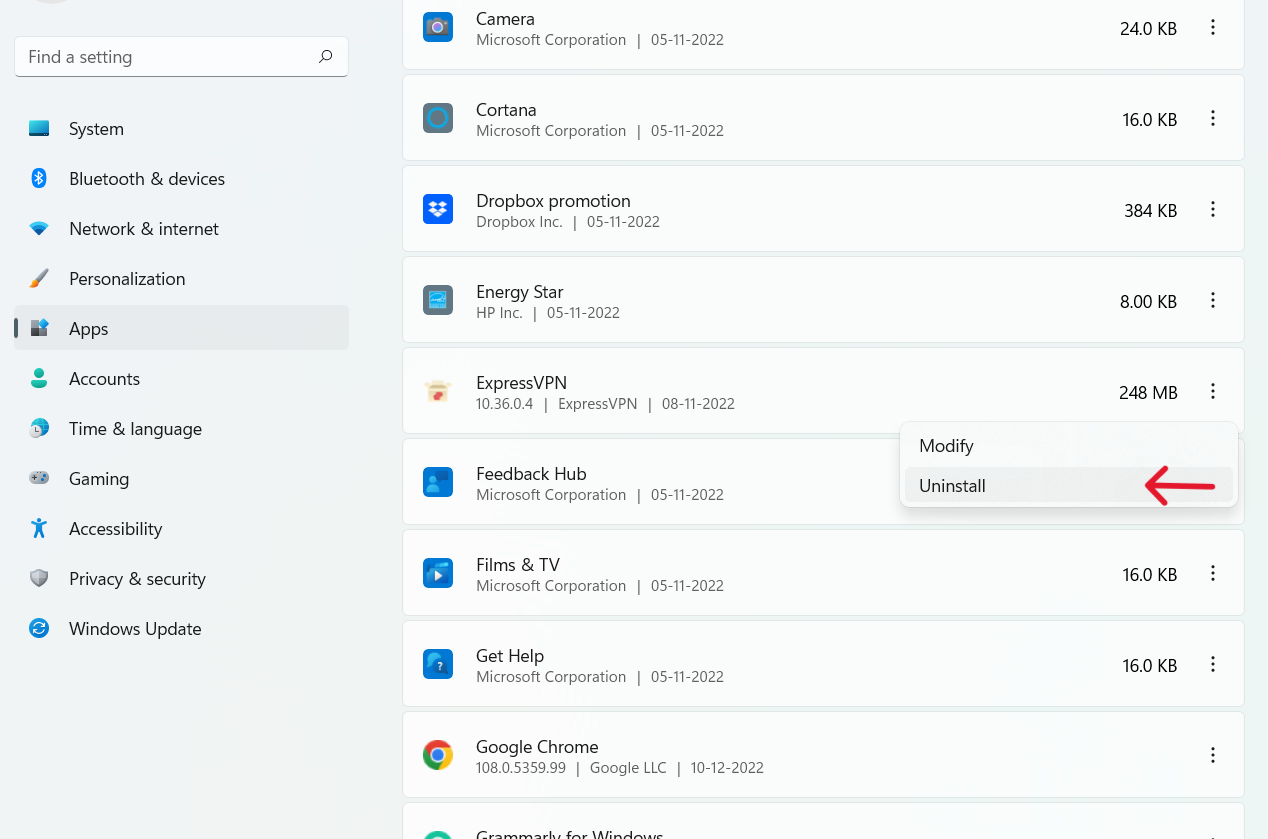
Task: Click the Dropbox promotion app icon
Action: click(x=438, y=209)
